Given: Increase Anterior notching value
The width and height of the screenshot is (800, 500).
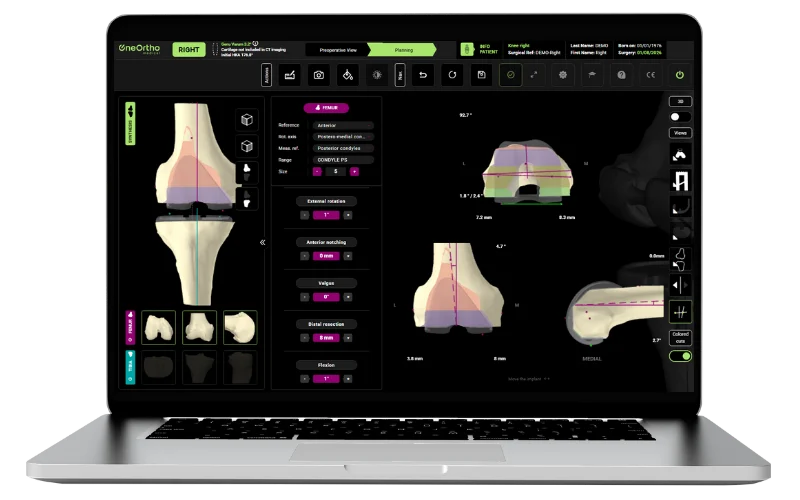Looking at the screenshot, I should click(x=348, y=256).
